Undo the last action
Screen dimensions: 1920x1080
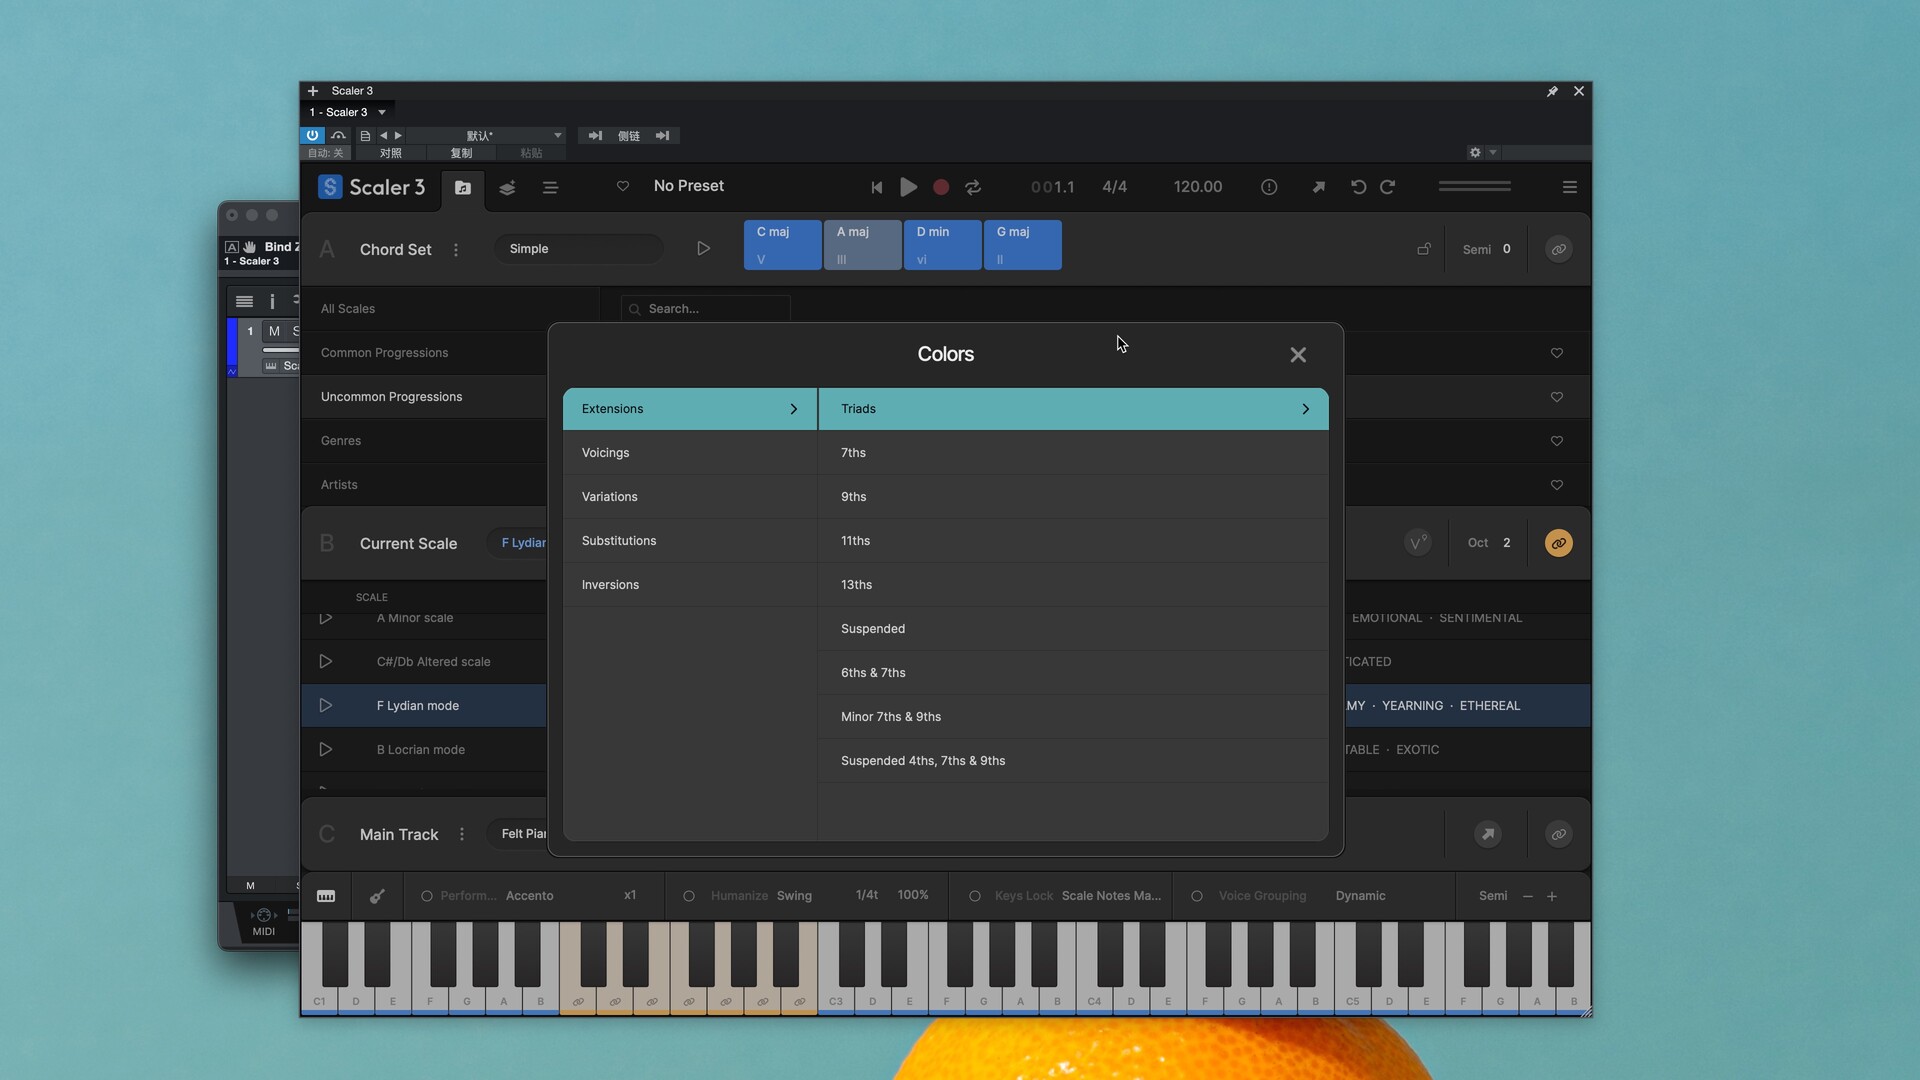(x=1358, y=187)
